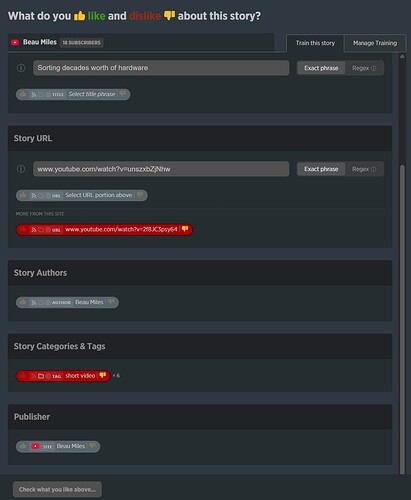
Task: Click the site Beau Miles pill name
Action: (x=71, y=446)
